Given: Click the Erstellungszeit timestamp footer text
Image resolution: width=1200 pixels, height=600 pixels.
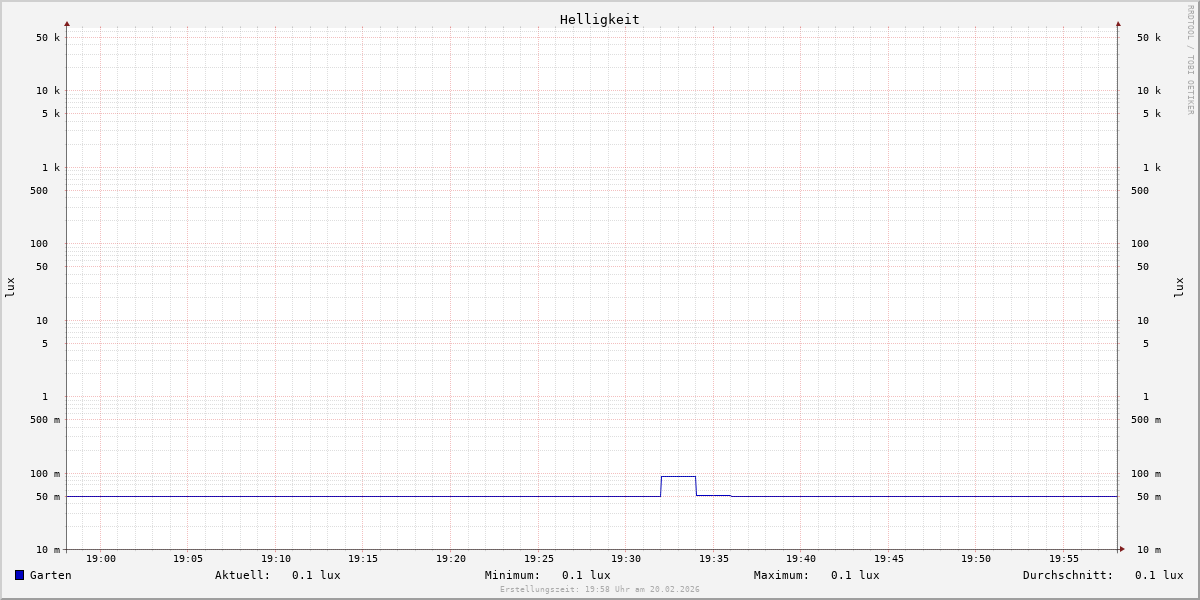Looking at the screenshot, I should (x=600, y=589).
